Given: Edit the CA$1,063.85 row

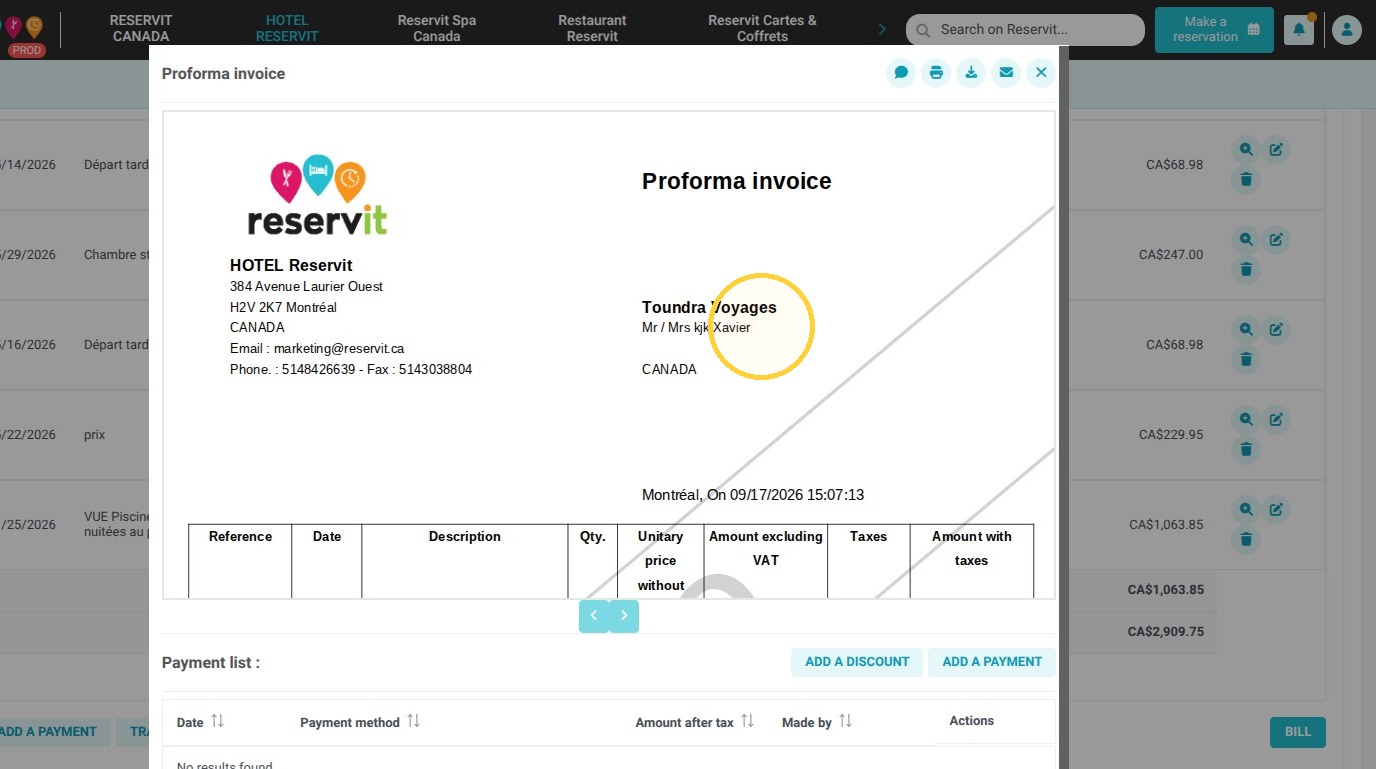Looking at the screenshot, I should pos(1276,510).
